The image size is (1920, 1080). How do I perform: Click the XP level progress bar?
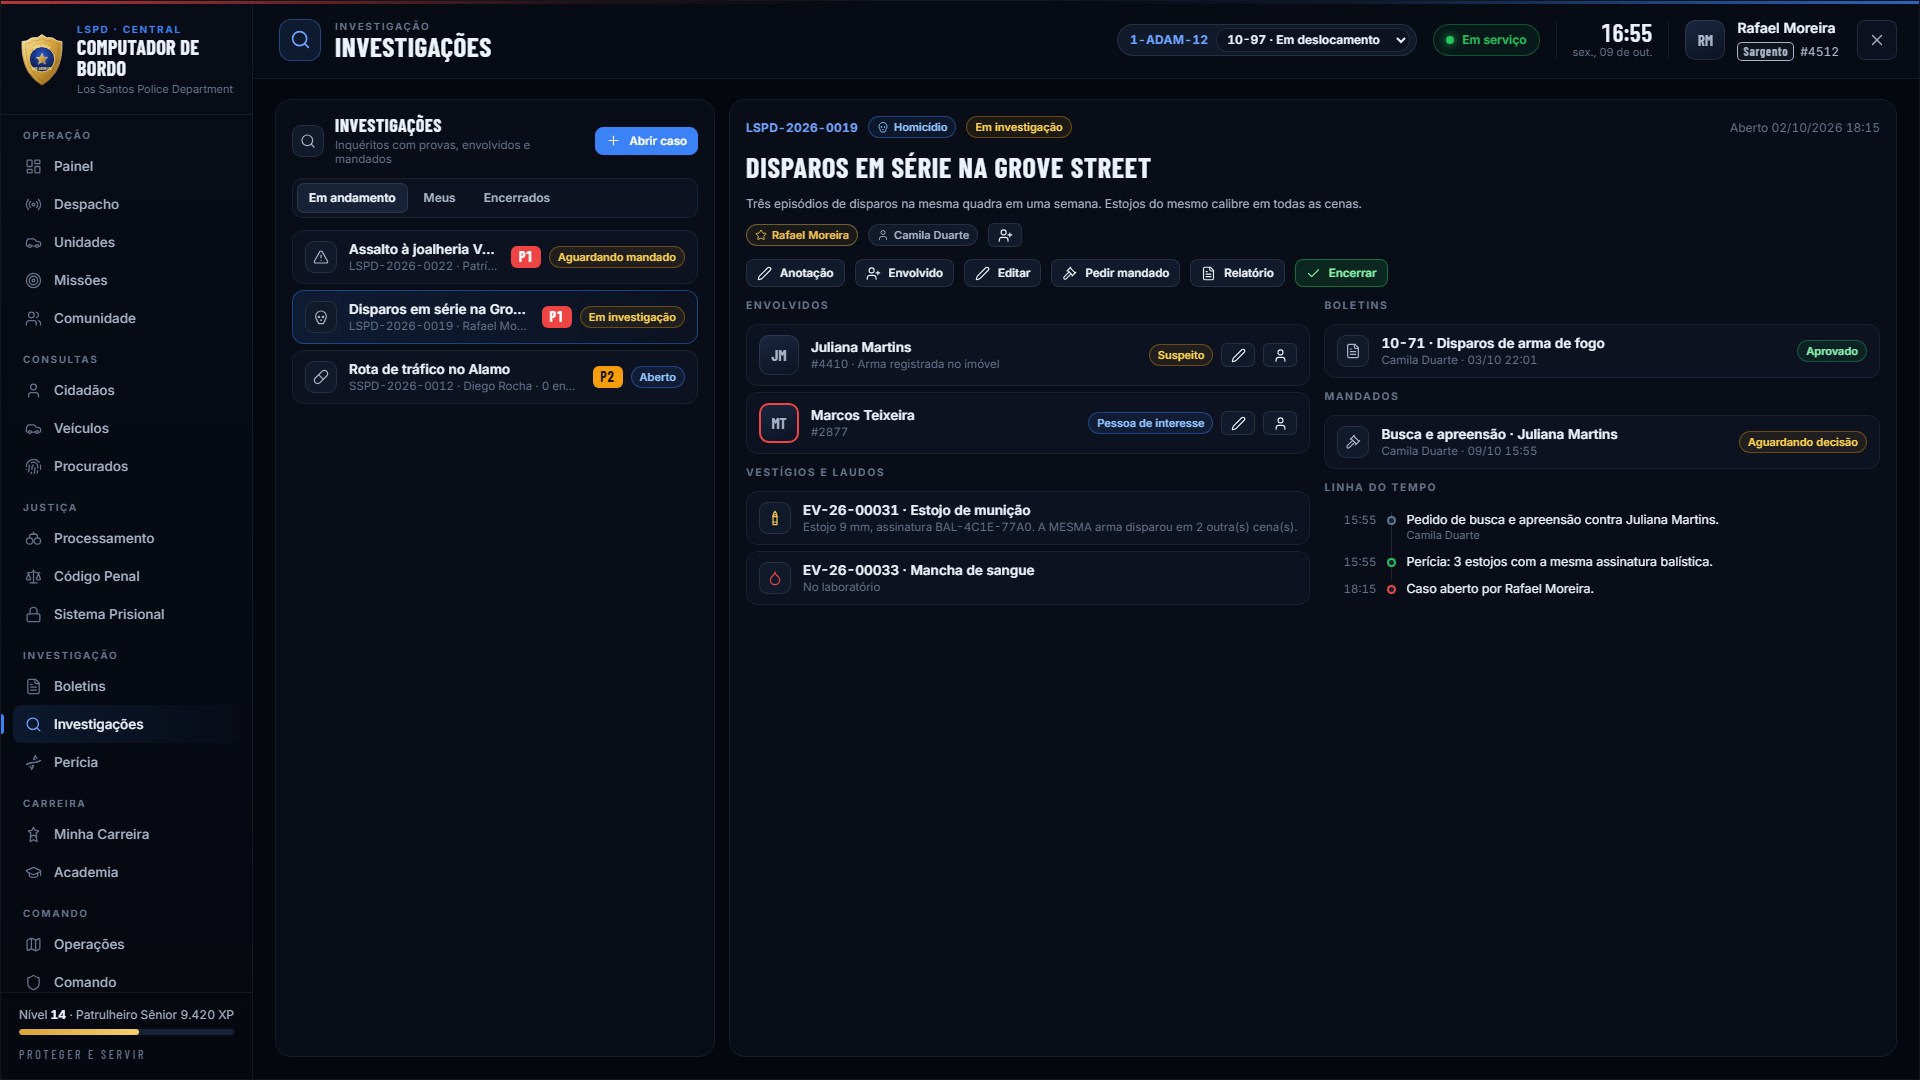pos(126,1032)
